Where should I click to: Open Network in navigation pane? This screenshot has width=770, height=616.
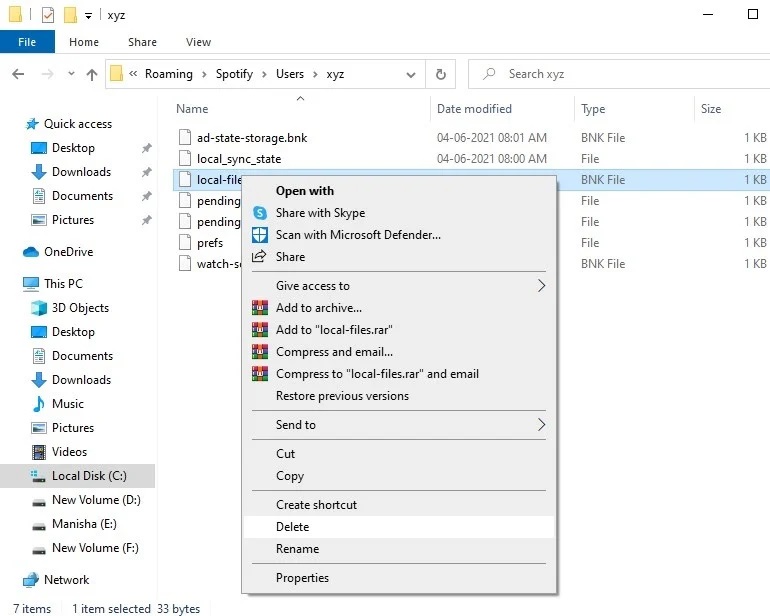[66, 580]
